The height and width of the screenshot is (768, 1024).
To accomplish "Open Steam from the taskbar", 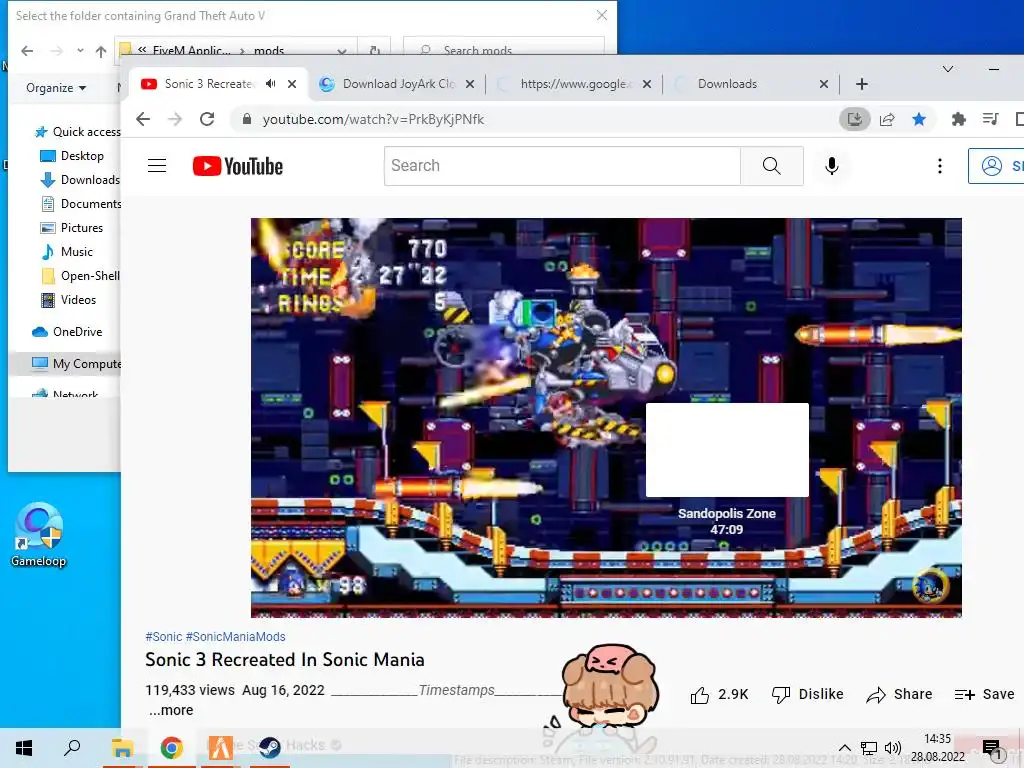I will point(269,748).
